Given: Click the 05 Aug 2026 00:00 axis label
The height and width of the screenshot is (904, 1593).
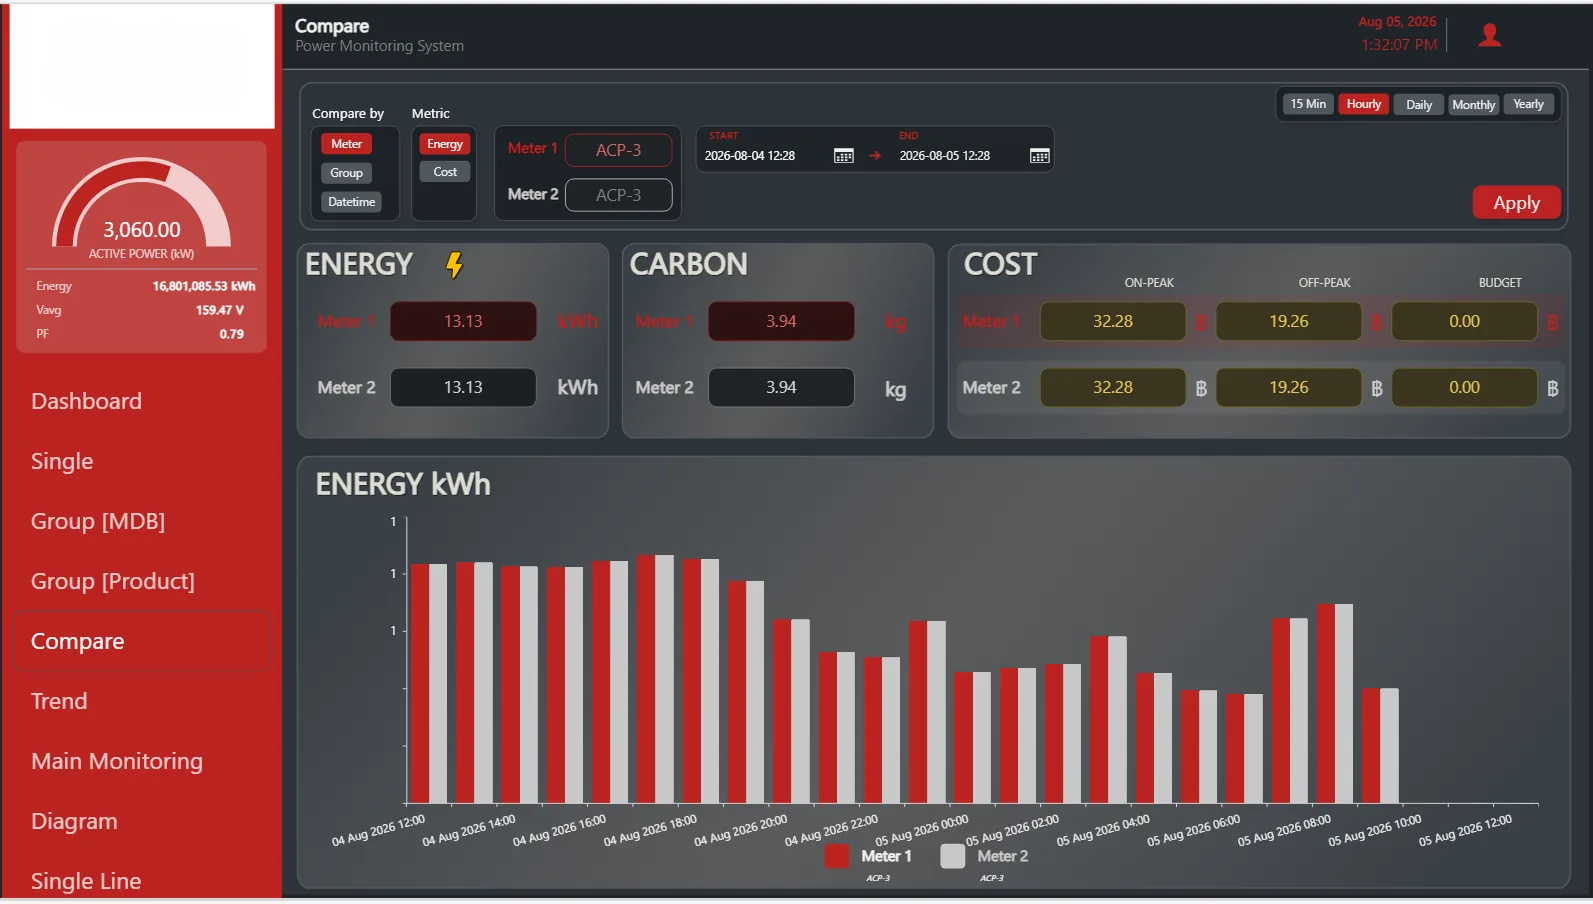Looking at the screenshot, I should coord(923,830).
